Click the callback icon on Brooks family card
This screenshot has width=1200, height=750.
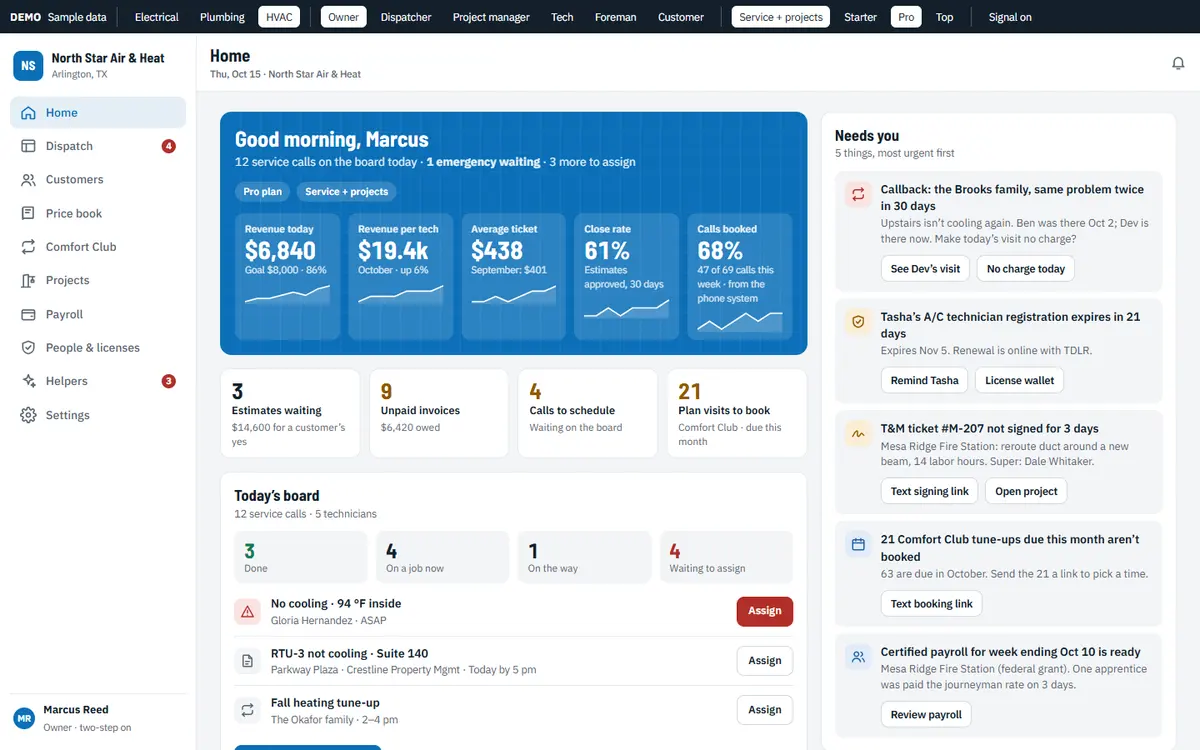pyautogui.click(x=858, y=194)
